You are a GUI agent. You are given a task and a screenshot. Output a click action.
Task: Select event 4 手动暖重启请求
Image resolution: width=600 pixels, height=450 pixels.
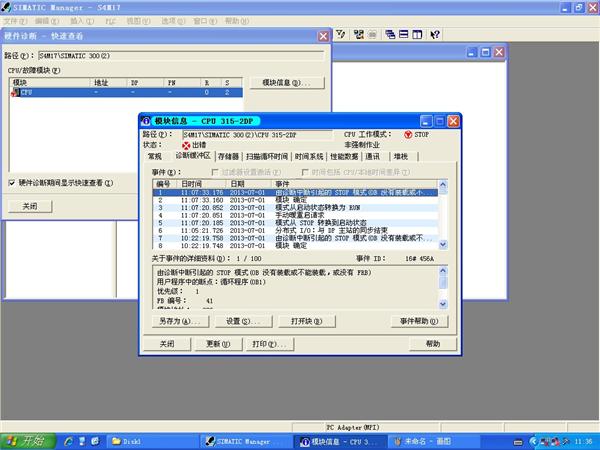tap(295, 215)
